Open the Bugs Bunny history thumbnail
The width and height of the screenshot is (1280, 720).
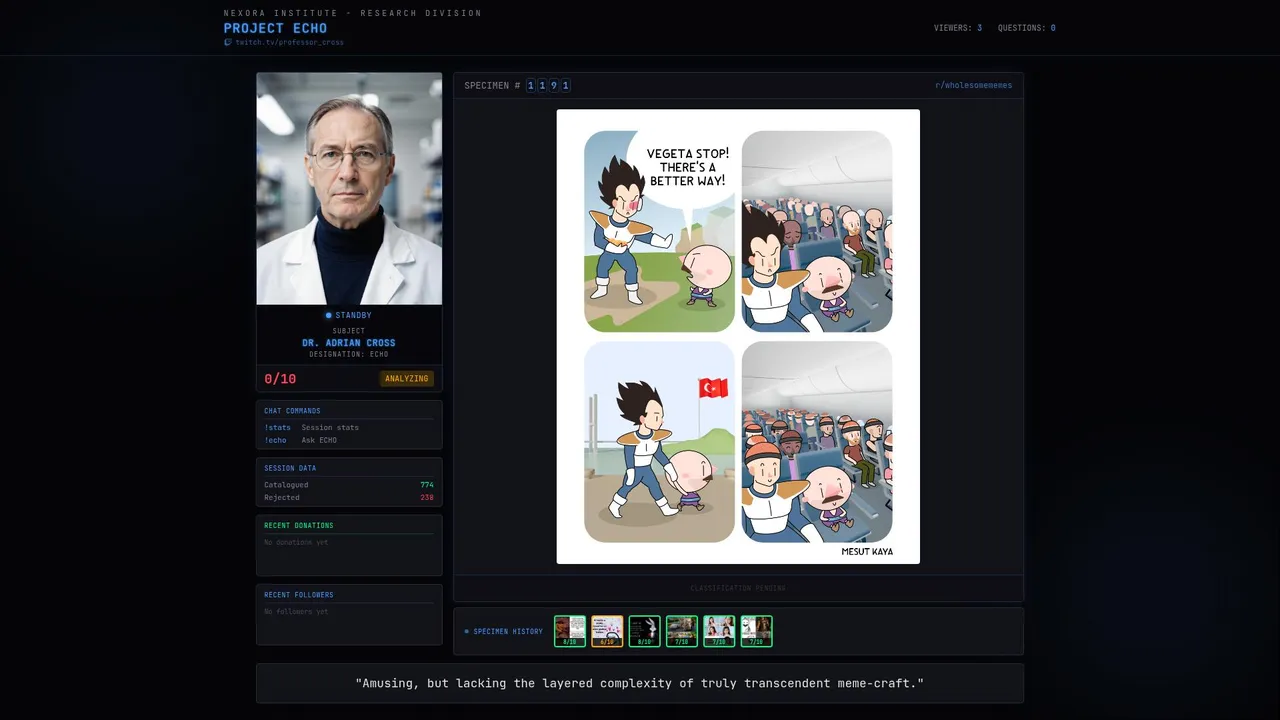tap(645, 631)
